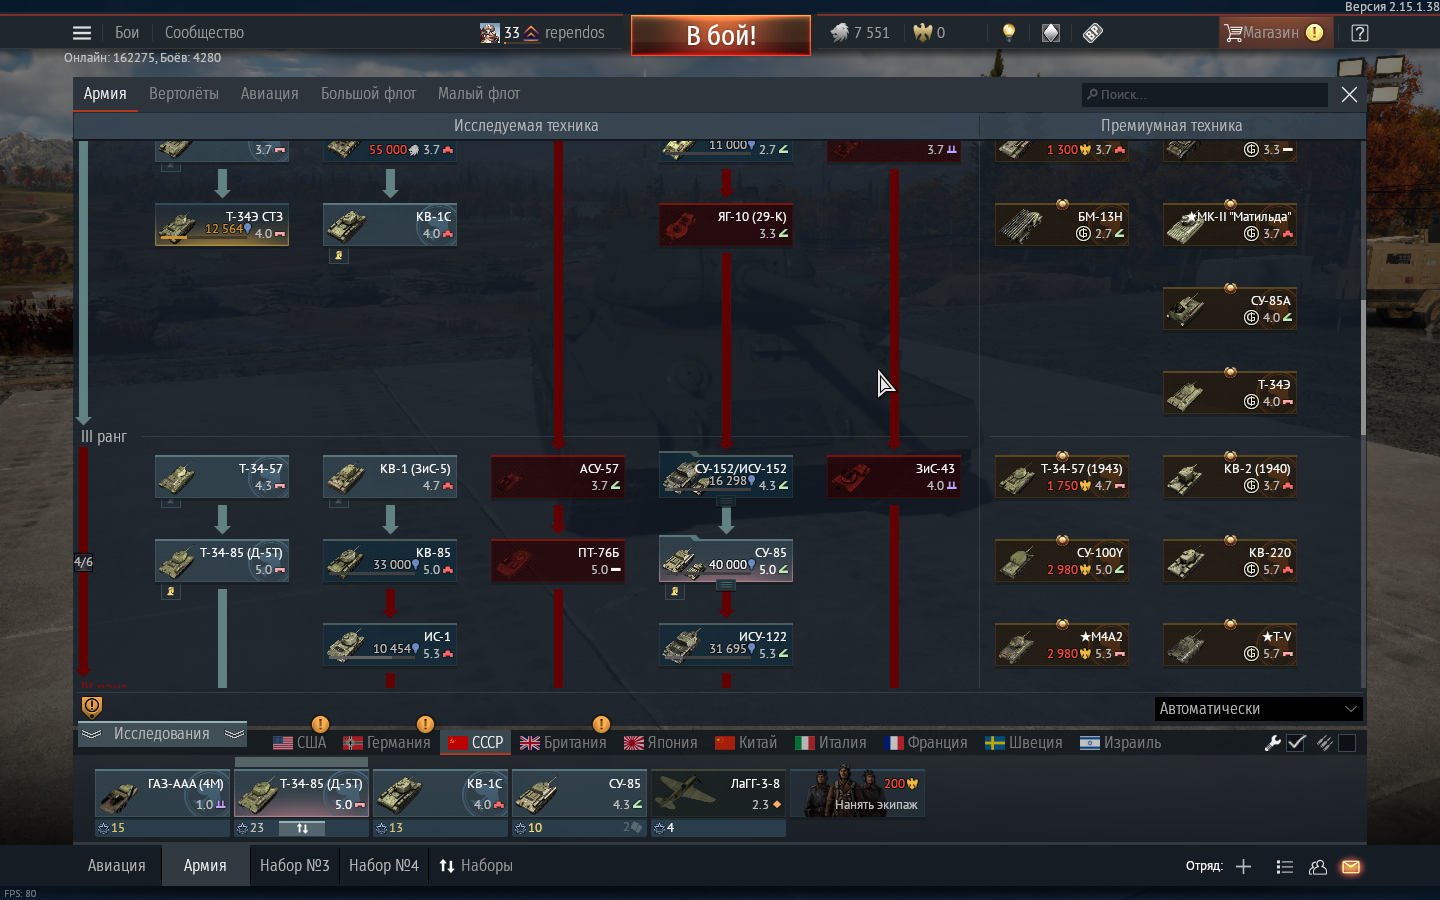Select ★М4А2 premium card

coord(1062,645)
